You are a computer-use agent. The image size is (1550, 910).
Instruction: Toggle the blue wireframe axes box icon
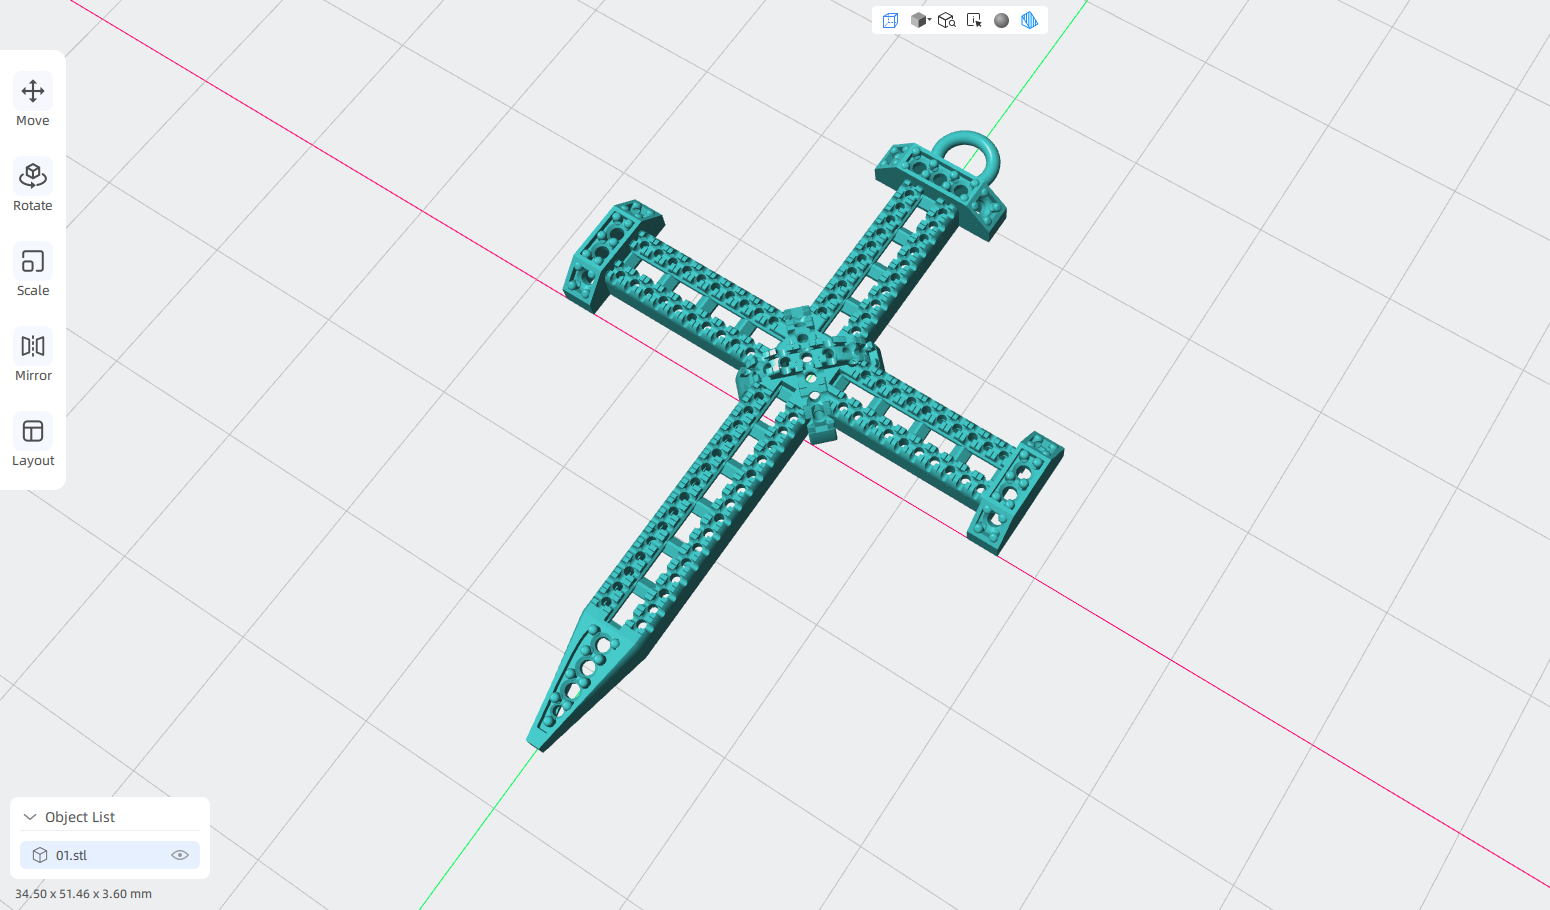pos(890,20)
